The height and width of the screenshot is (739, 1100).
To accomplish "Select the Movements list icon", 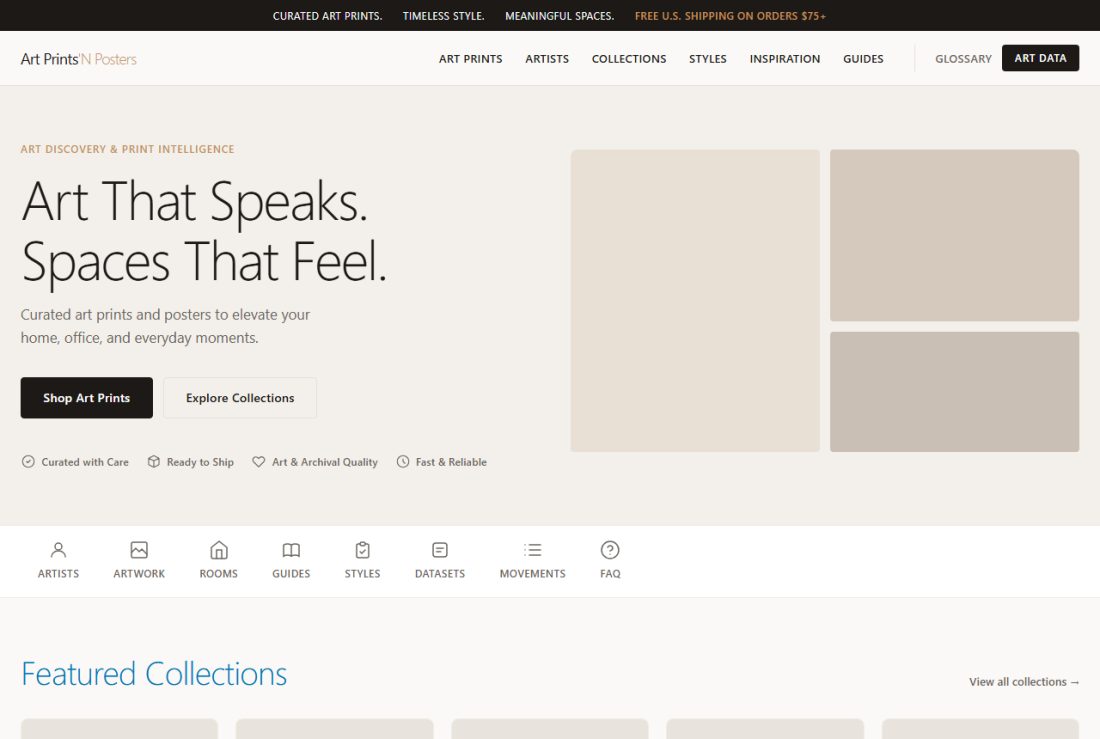I will pos(532,550).
